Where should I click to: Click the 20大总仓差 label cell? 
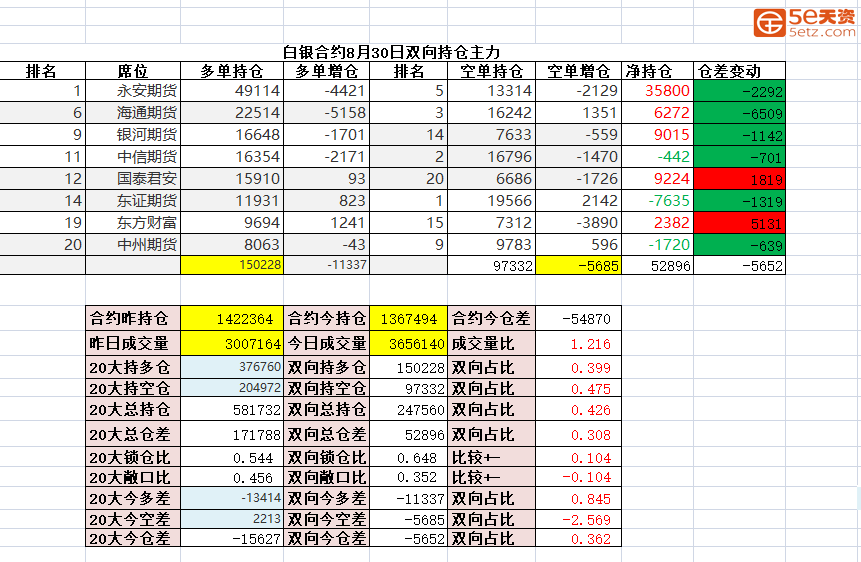click(x=133, y=434)
